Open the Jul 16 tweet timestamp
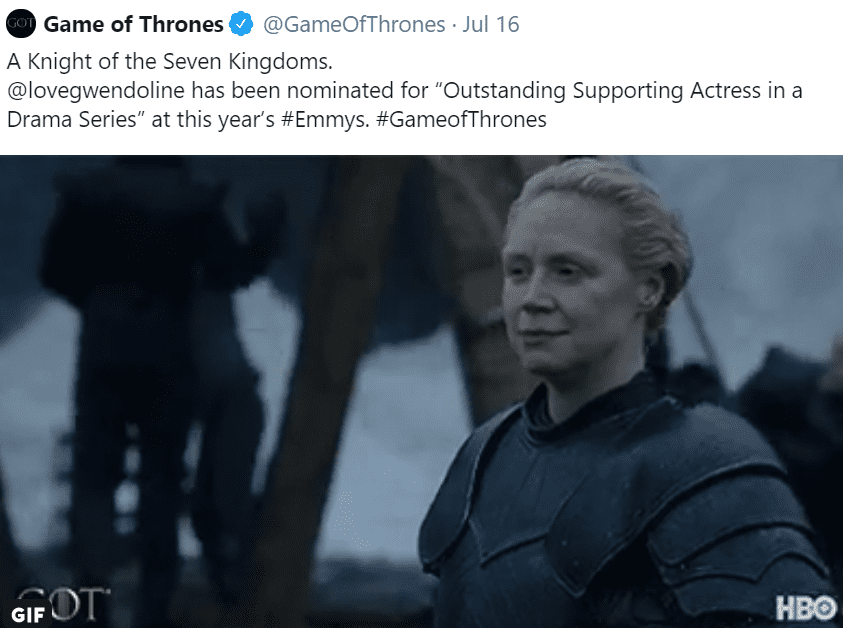 (491, 24)
